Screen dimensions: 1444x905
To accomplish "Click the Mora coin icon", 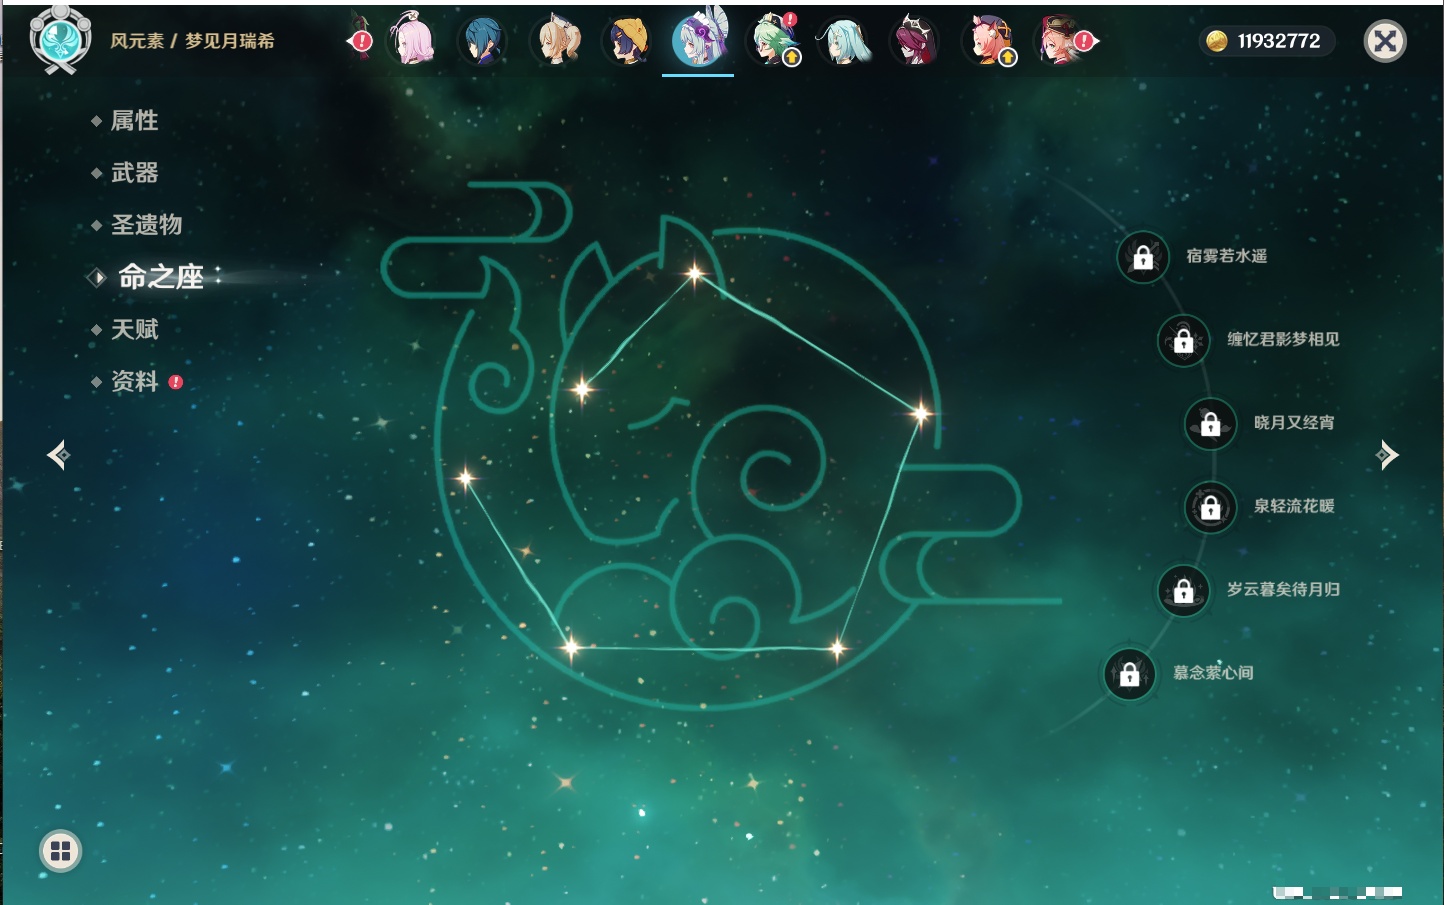I will [x=1217, y=41].
